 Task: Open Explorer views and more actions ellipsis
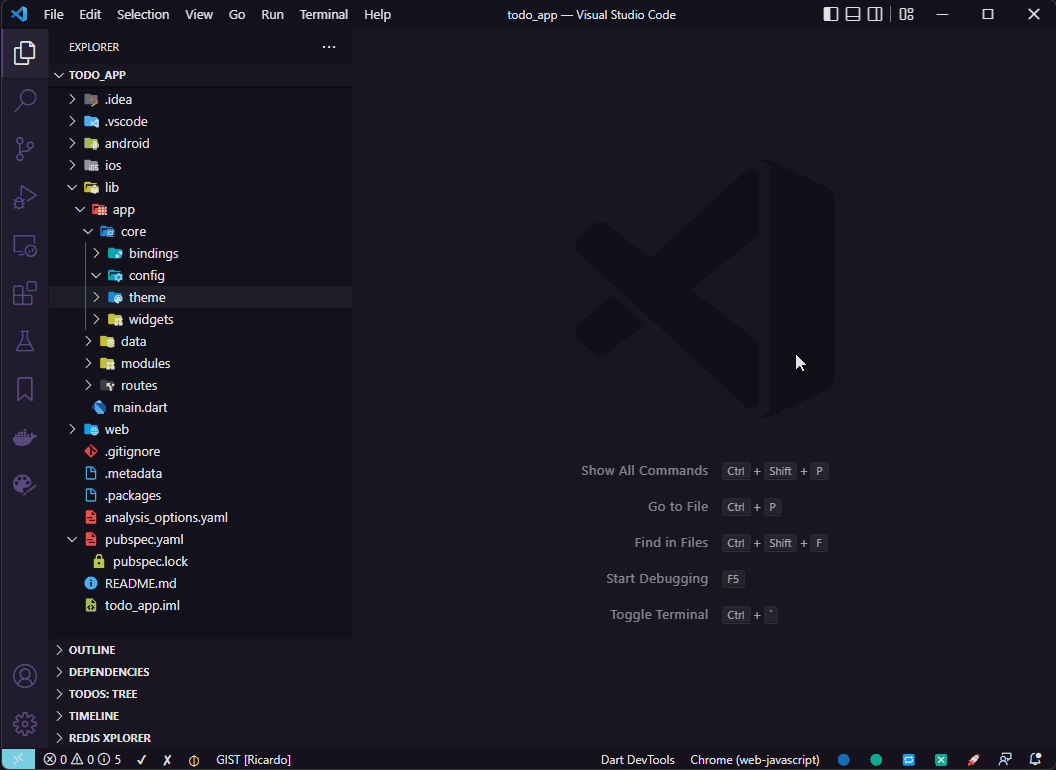click(329, 46)
